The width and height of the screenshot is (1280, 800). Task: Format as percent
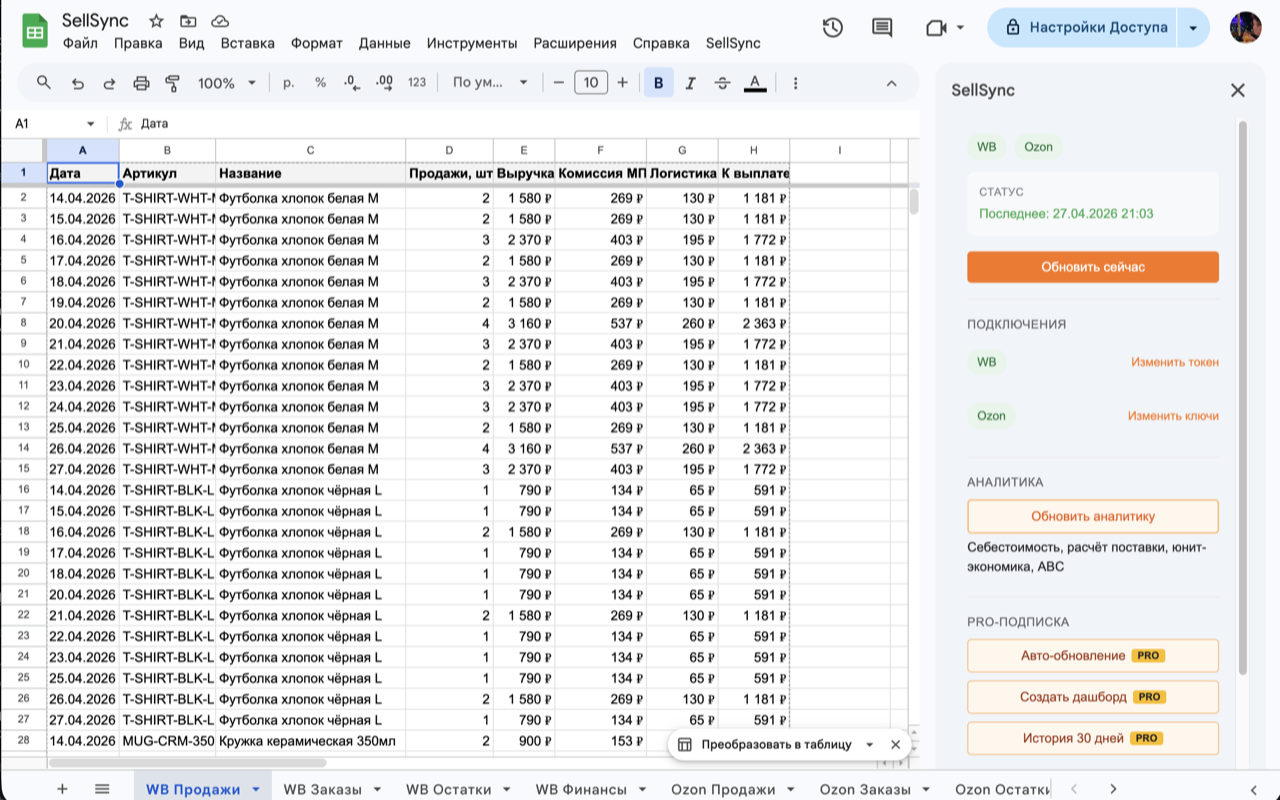click(x=320, y=83)
